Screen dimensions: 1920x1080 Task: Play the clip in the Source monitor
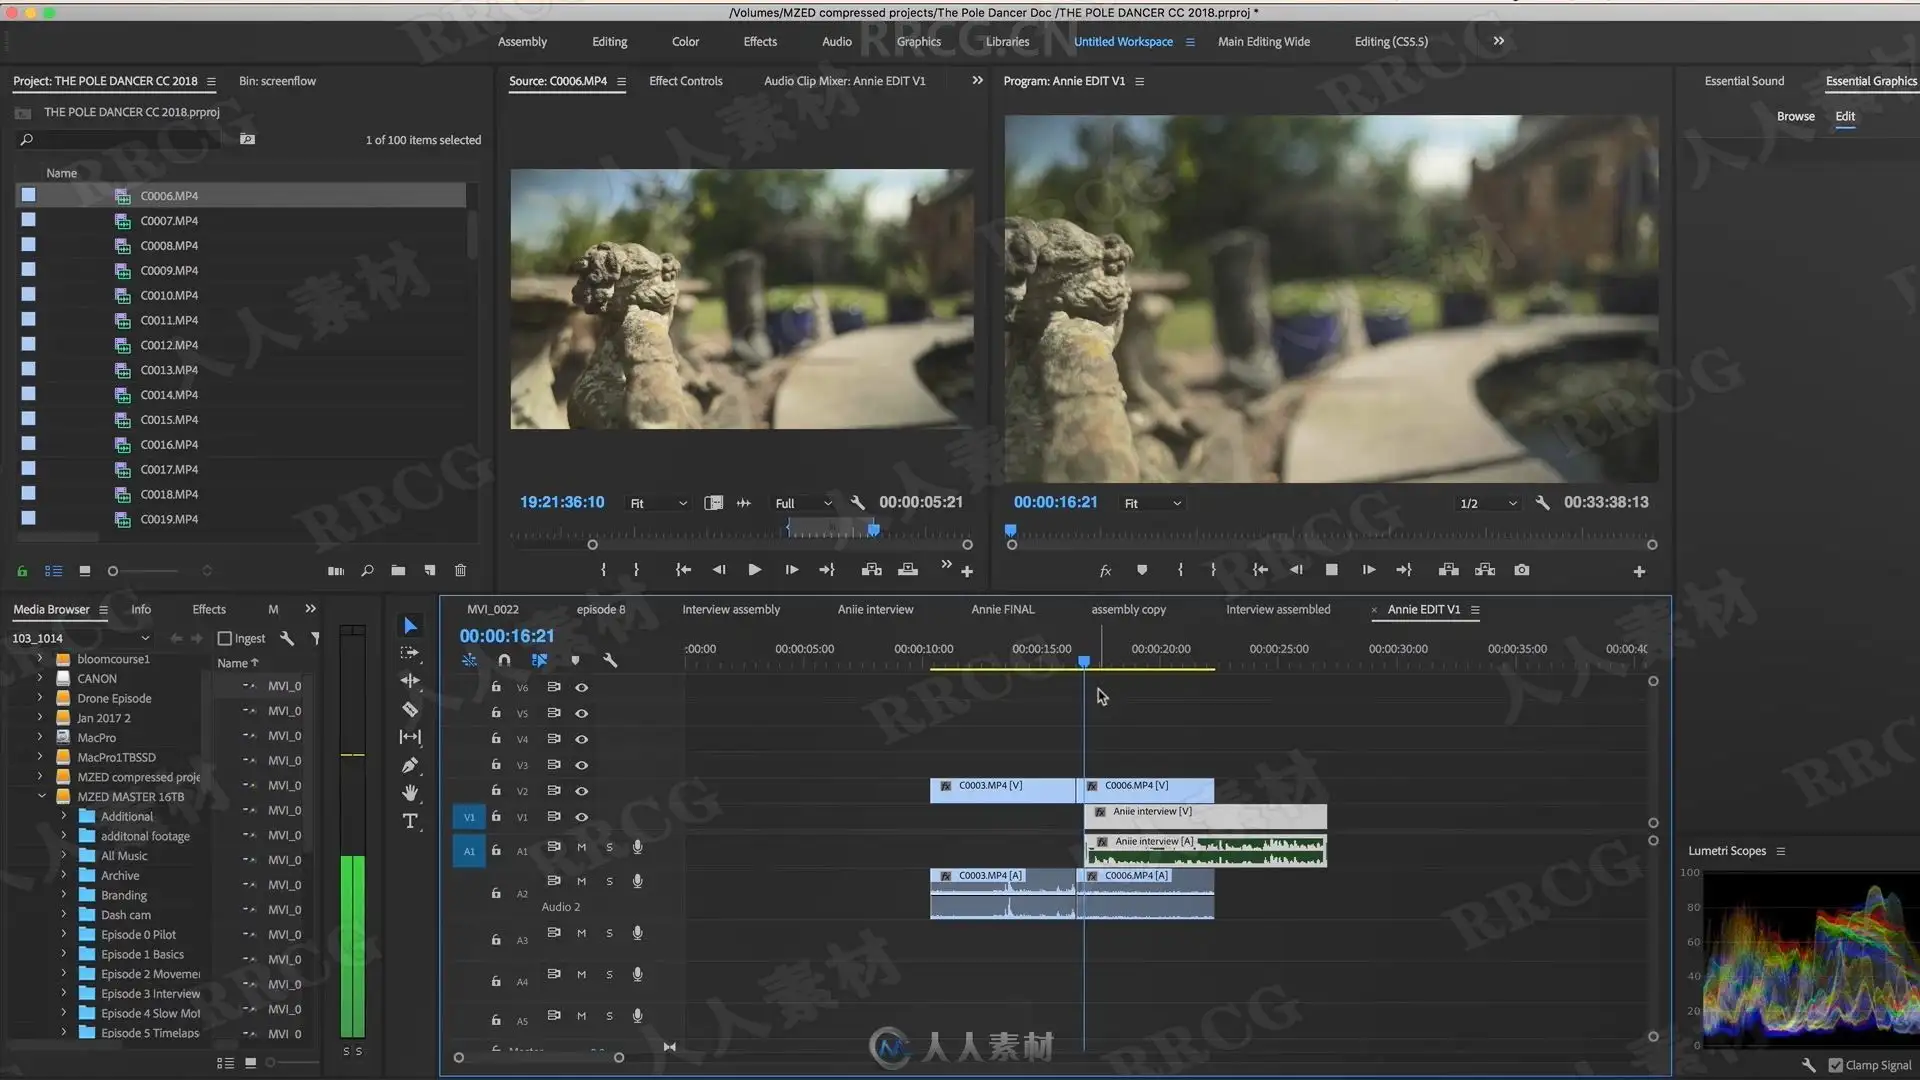tap(754, 570)
